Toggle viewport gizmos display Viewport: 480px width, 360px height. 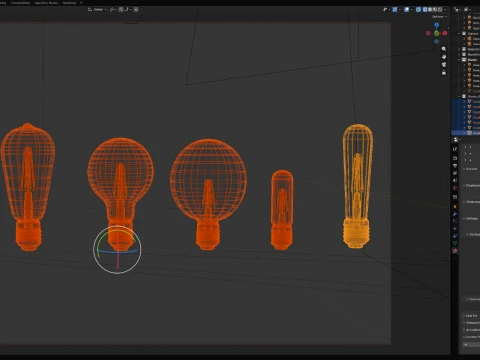tap(395, 9)
